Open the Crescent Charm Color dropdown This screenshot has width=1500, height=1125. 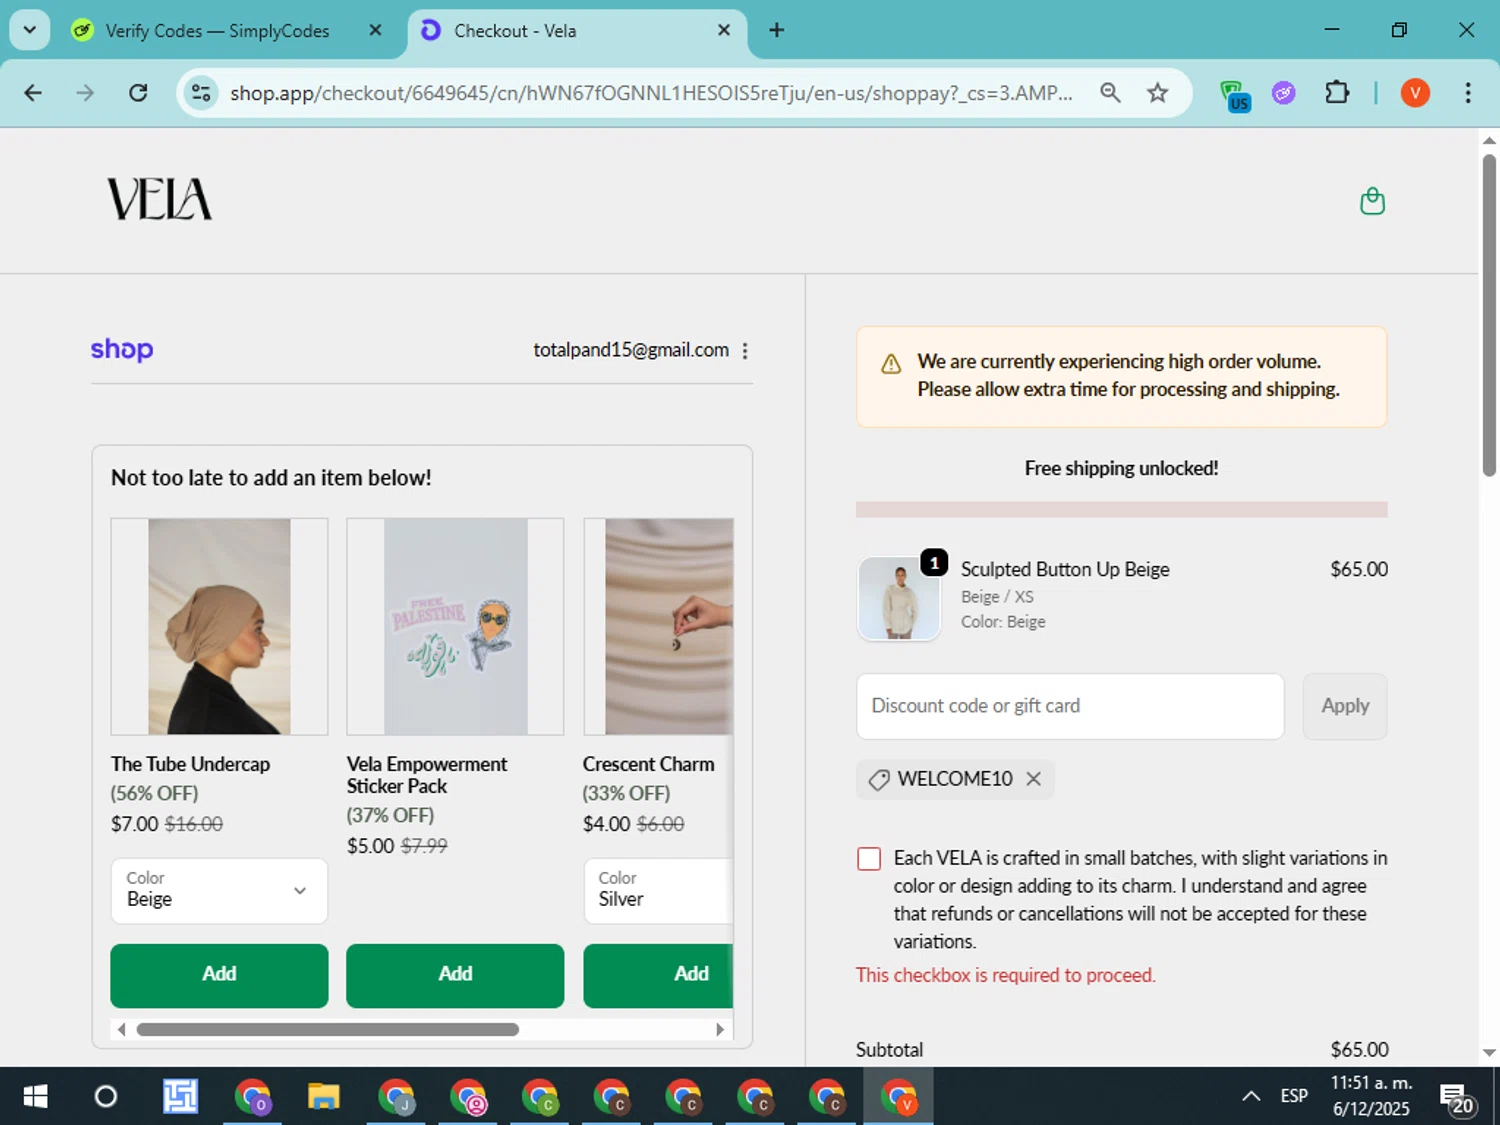pyautogui.click(x=658, y=890)
